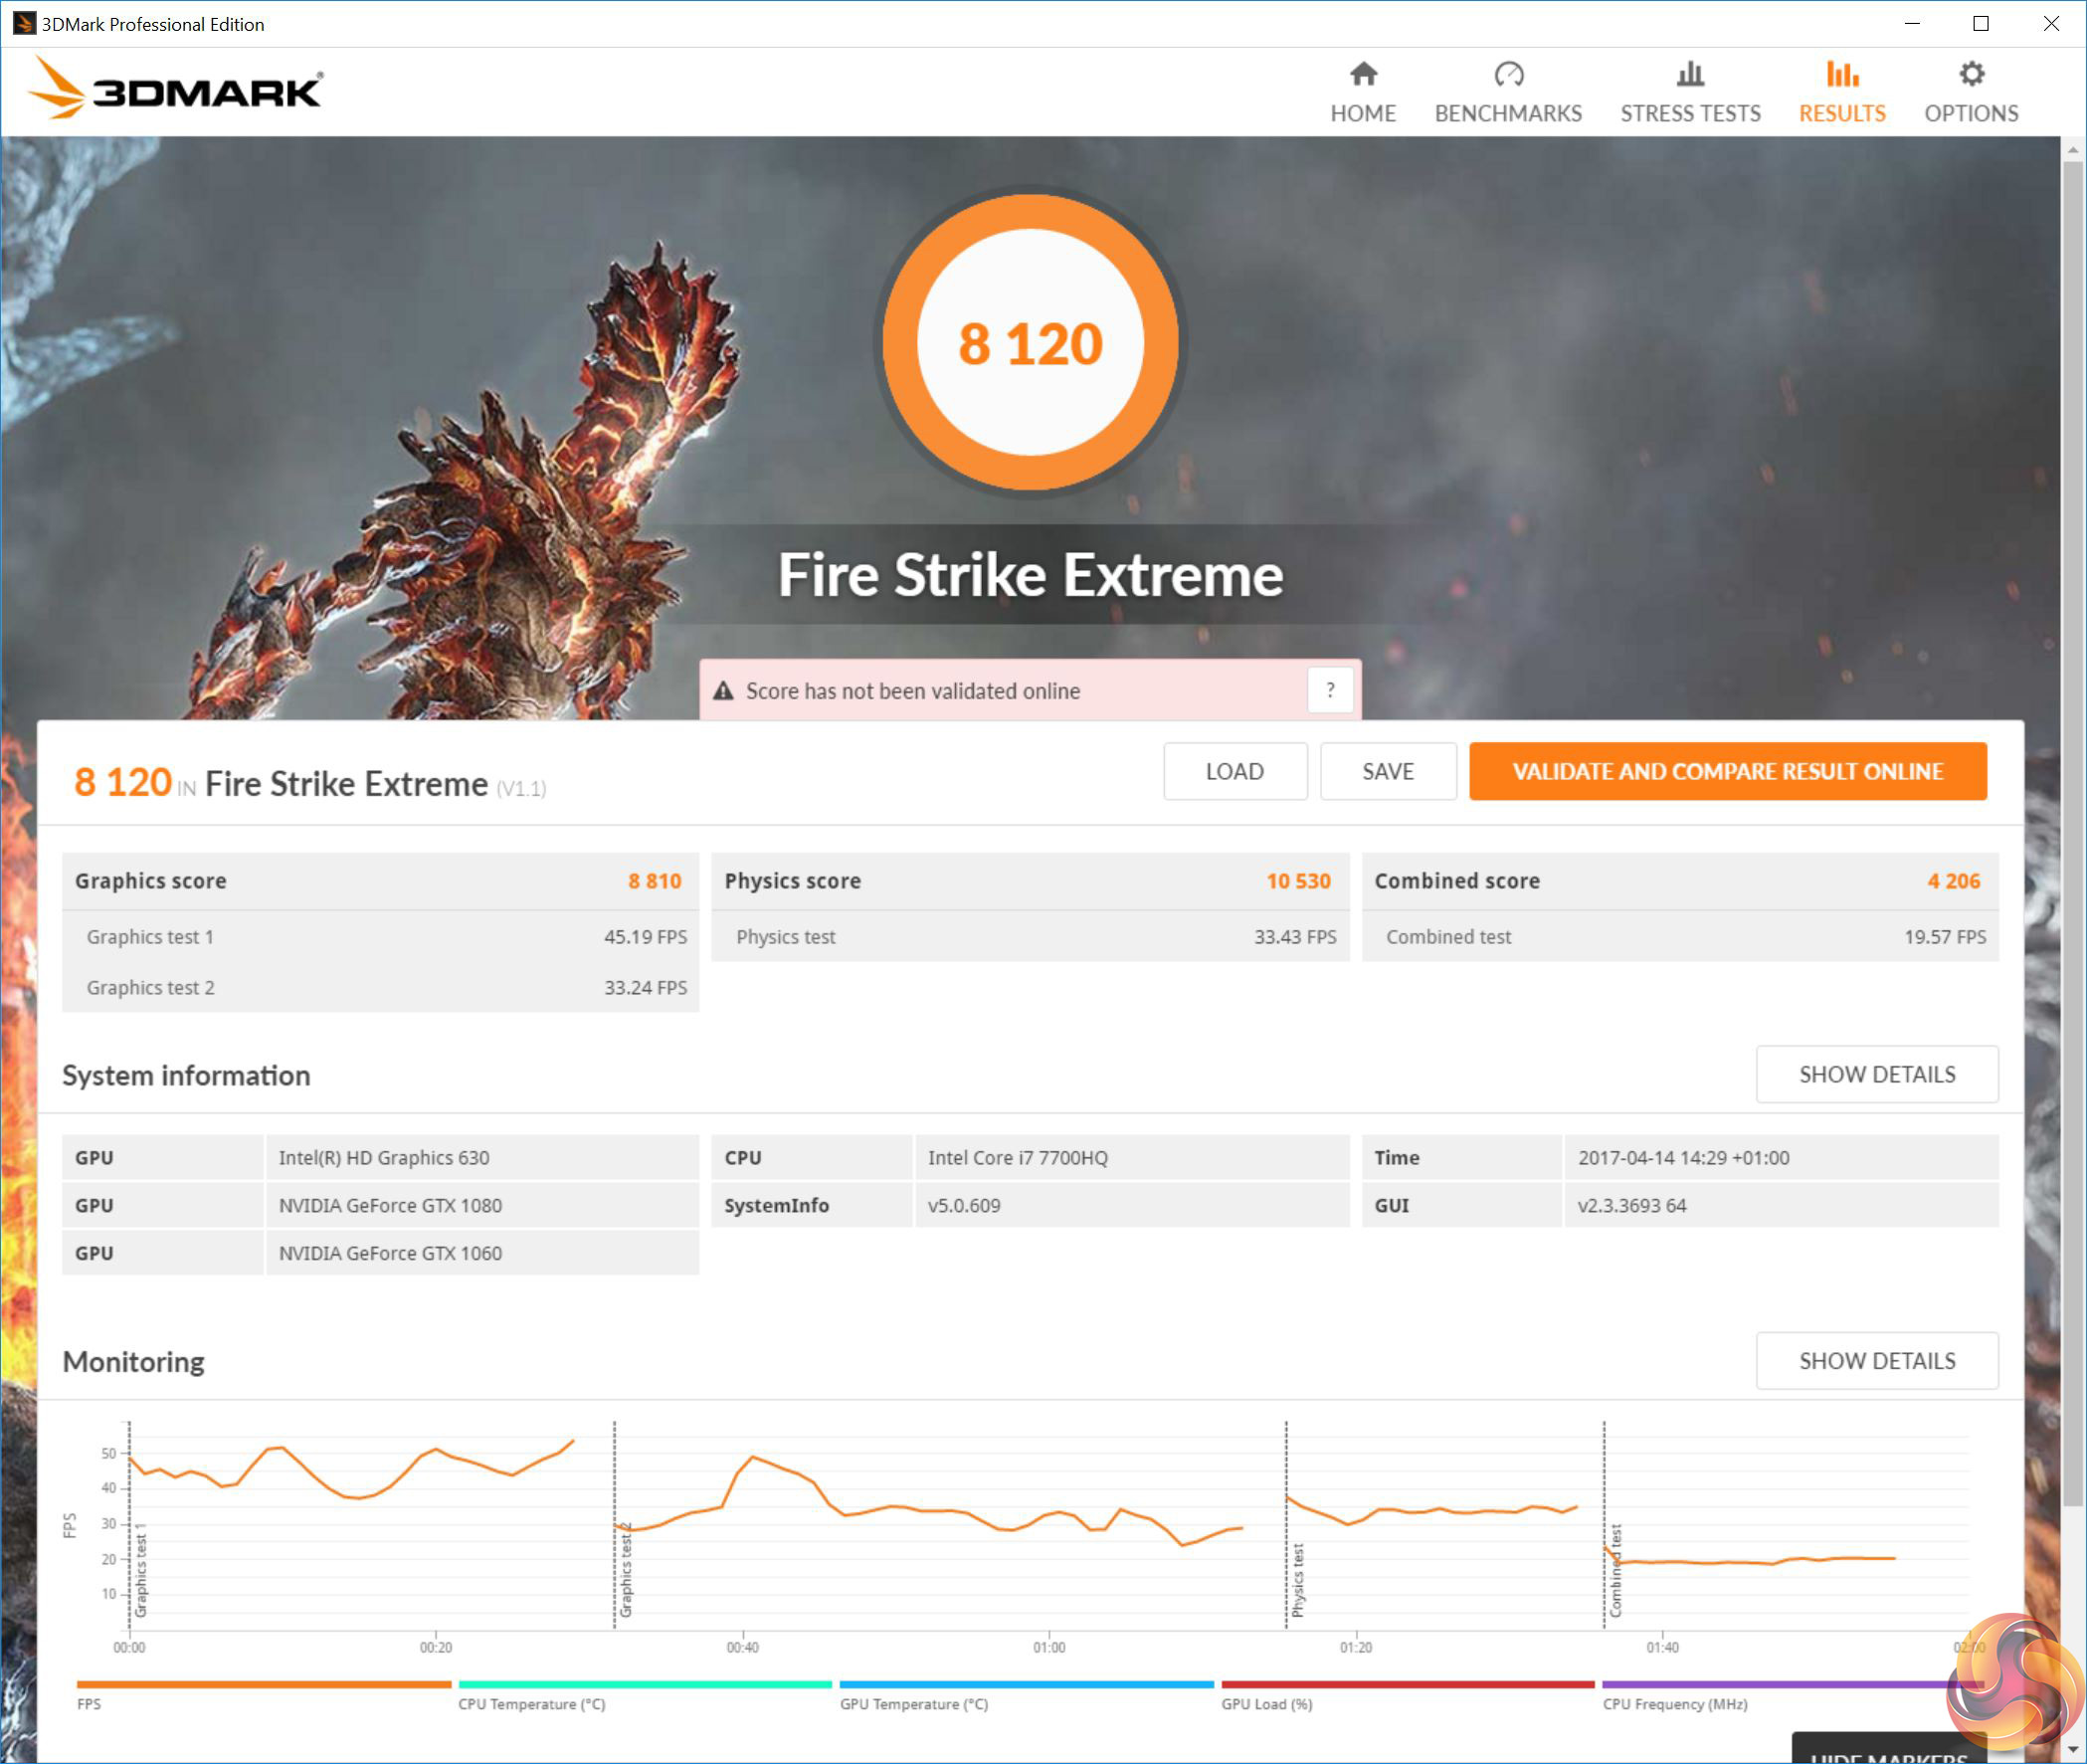Click the Home house icon
The width and height of the screenshot is (2087, 1764).
(x=1363, y=74)
